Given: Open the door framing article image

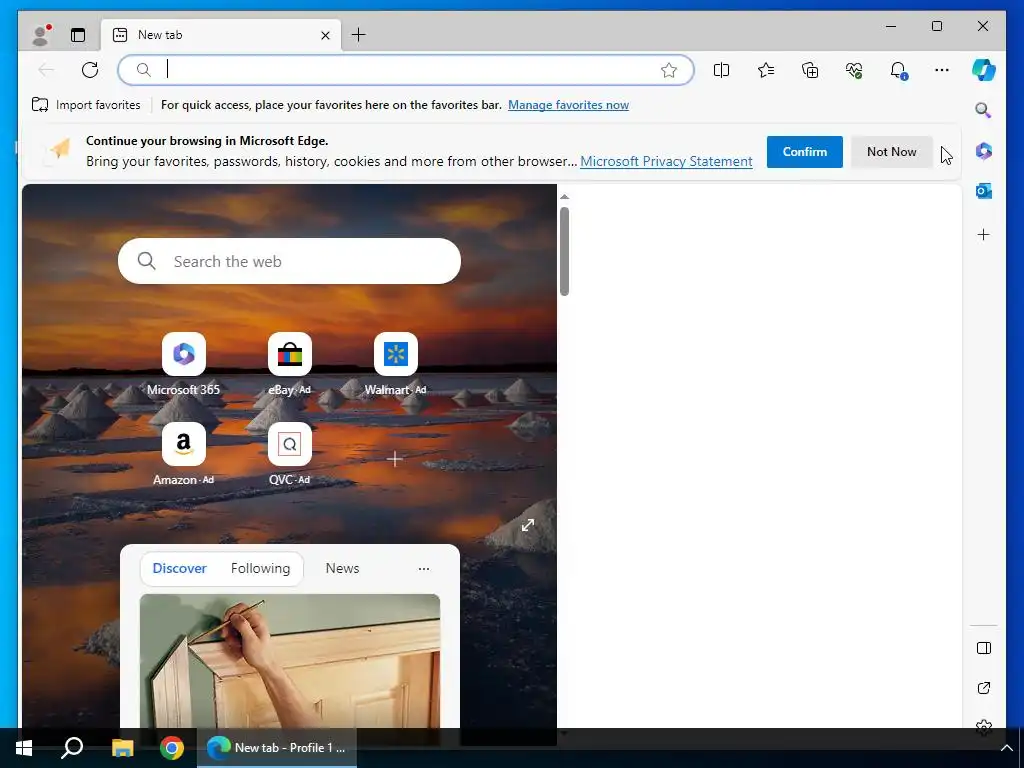Looking at the screenshot, I should pyautogui.click(x=289, y=661).
